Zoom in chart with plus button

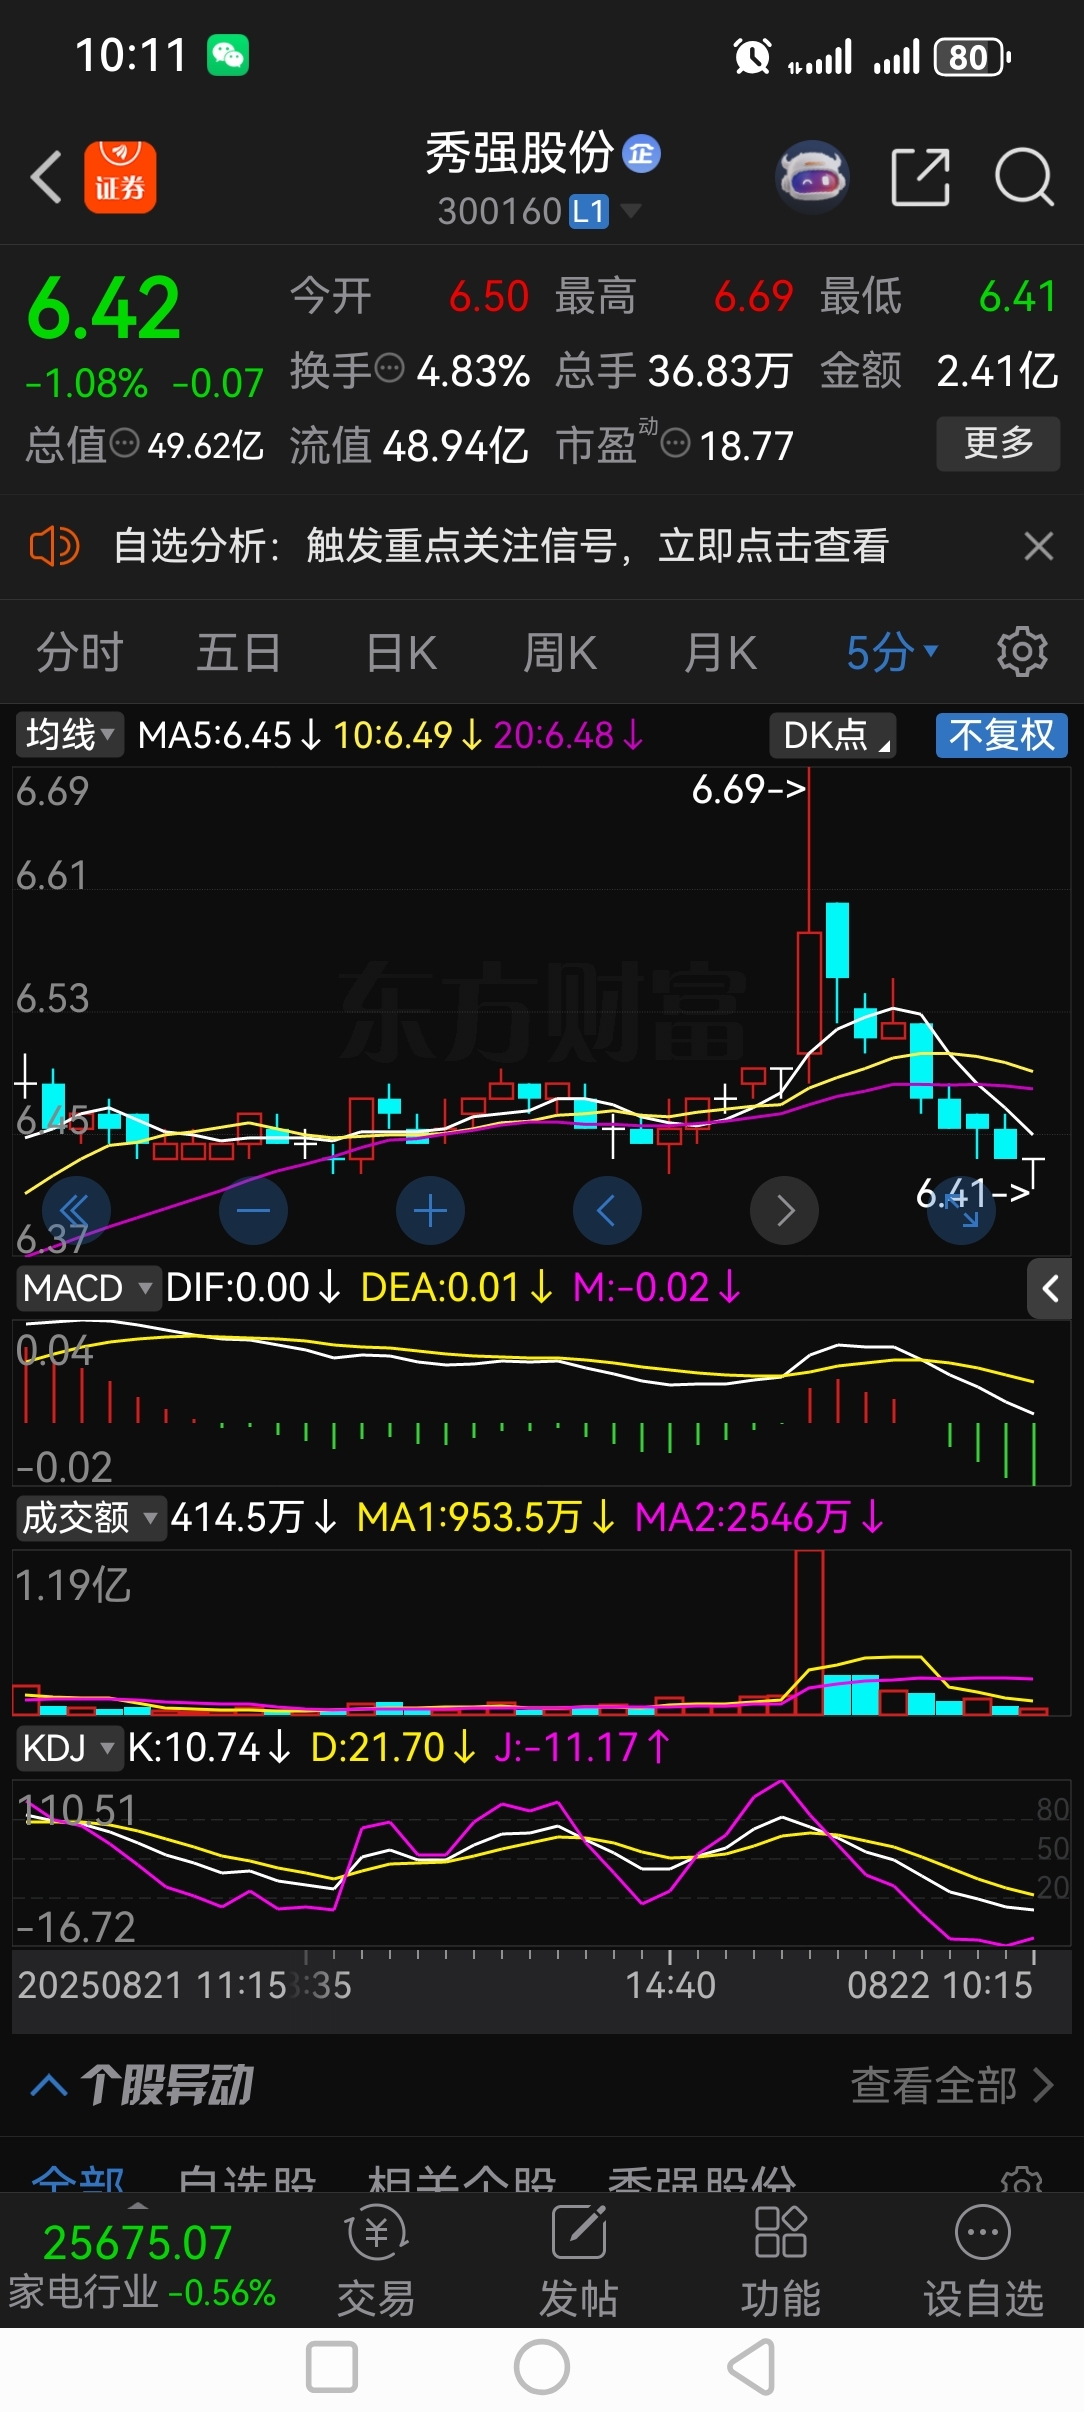(430, 1211)
